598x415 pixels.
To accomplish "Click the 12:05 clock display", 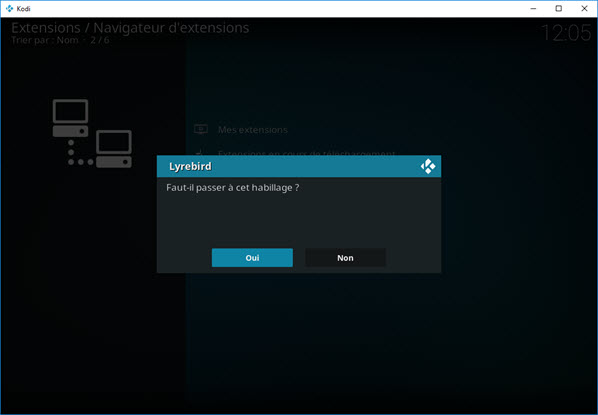I will [566, 33].
